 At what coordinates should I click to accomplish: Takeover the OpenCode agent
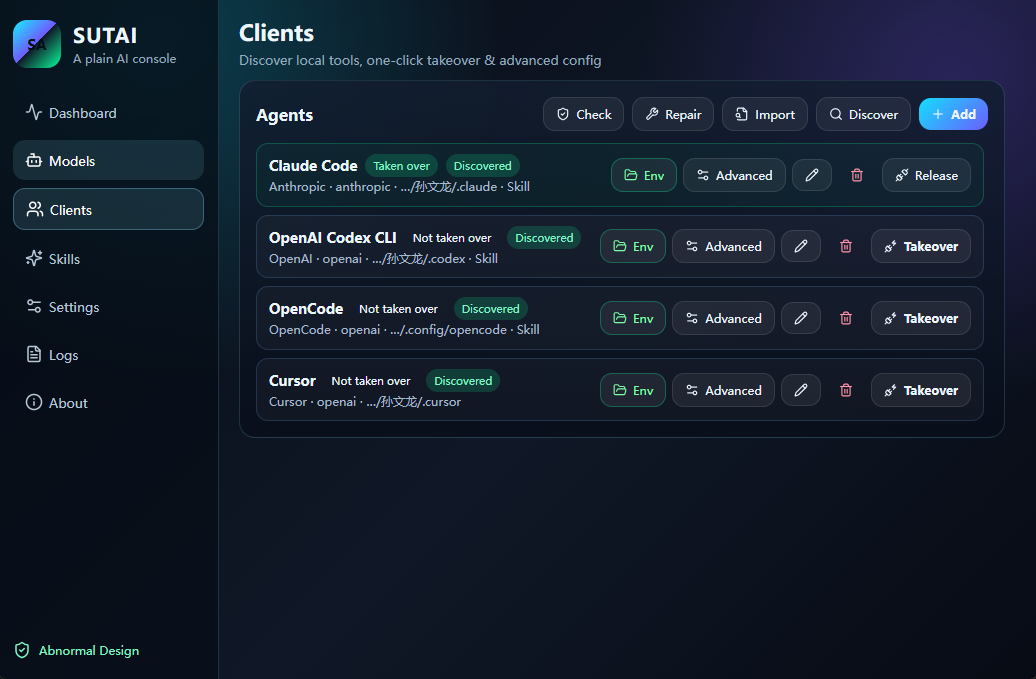[x=921, y=318]
